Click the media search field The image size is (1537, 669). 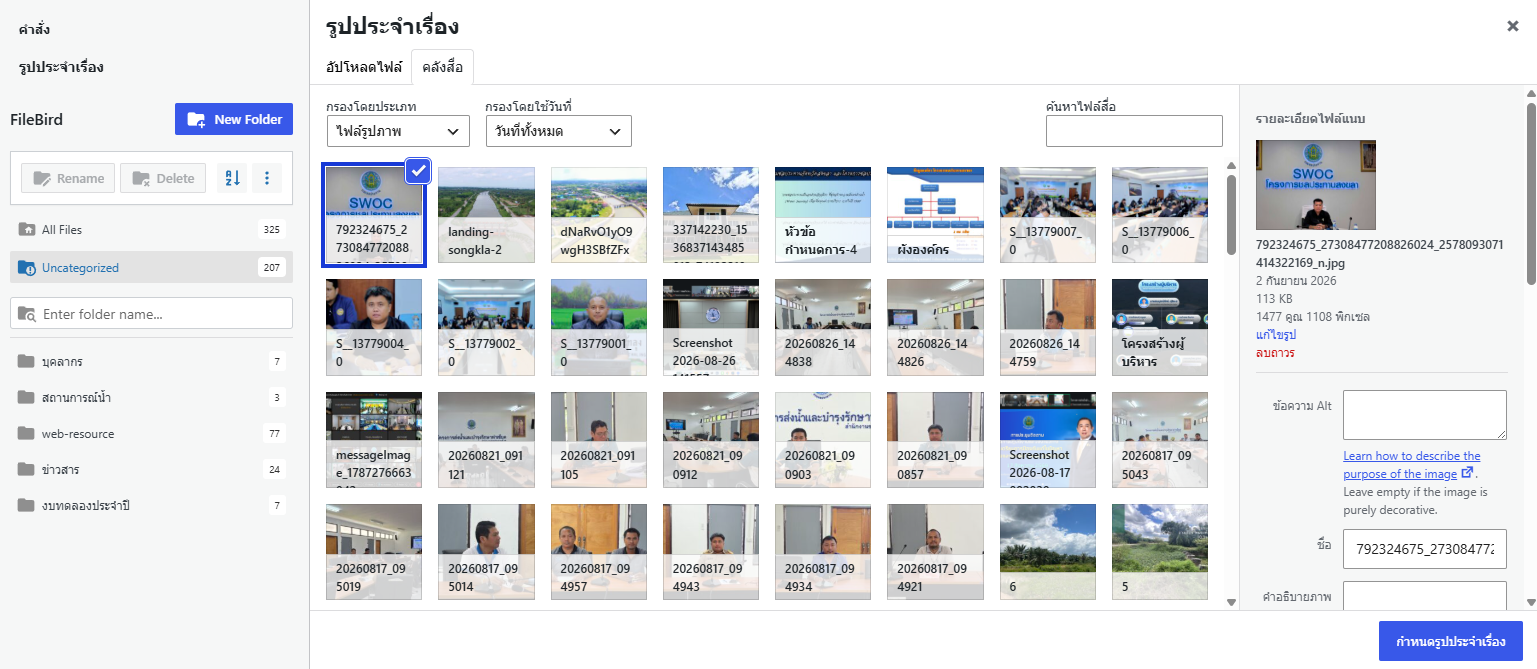click(1134, 131)
